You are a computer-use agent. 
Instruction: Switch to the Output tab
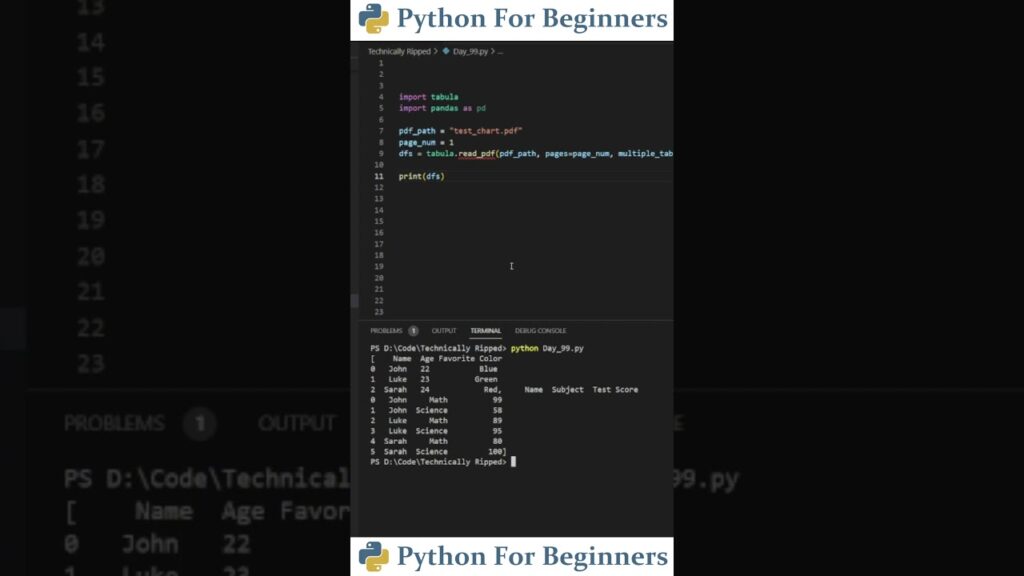(444, 331)
